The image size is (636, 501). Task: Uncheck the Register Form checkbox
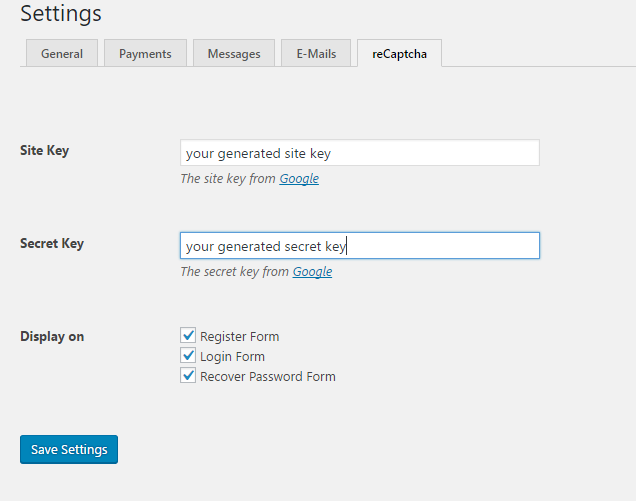tap(188, 335)
